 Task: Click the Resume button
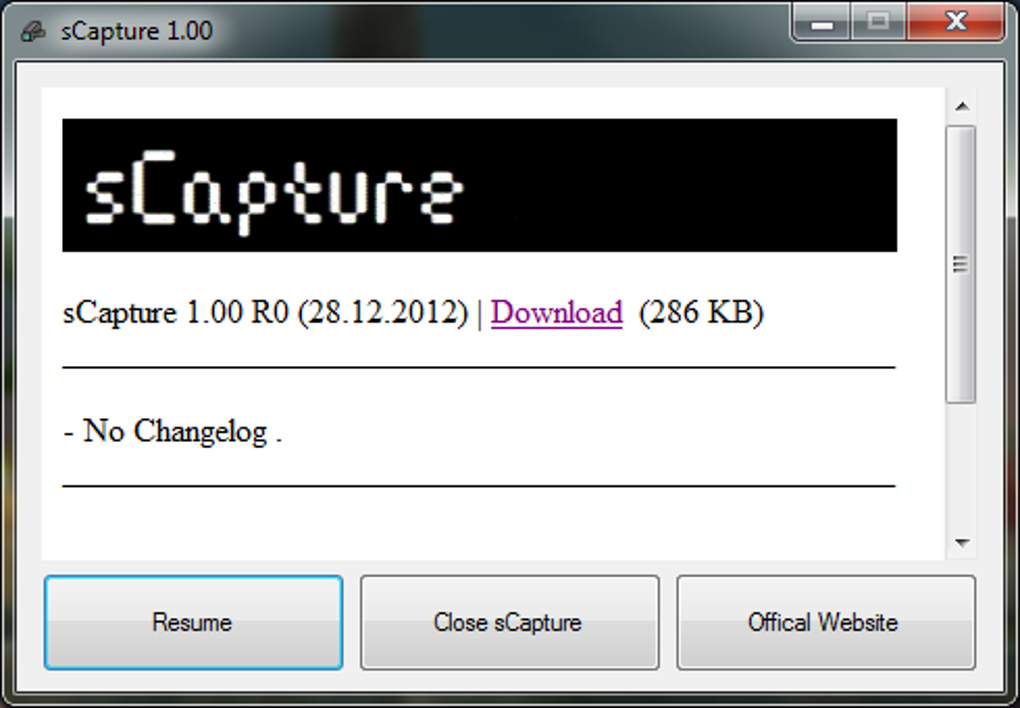(x=193, y=622)
